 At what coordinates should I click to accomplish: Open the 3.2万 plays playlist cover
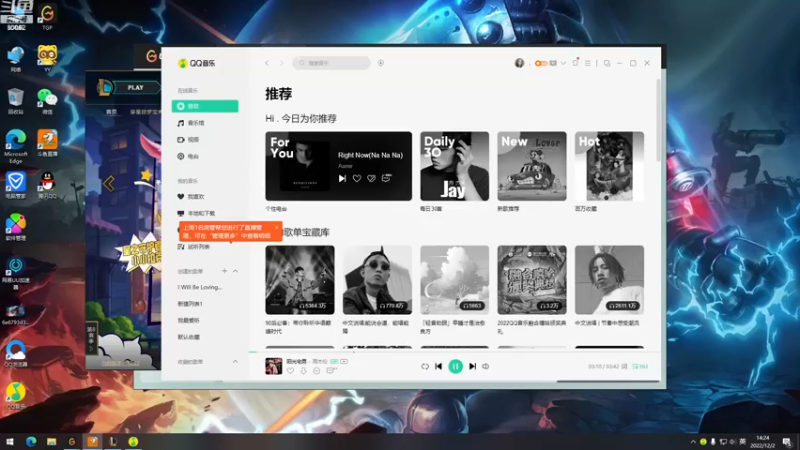click(x=532, y=280)
